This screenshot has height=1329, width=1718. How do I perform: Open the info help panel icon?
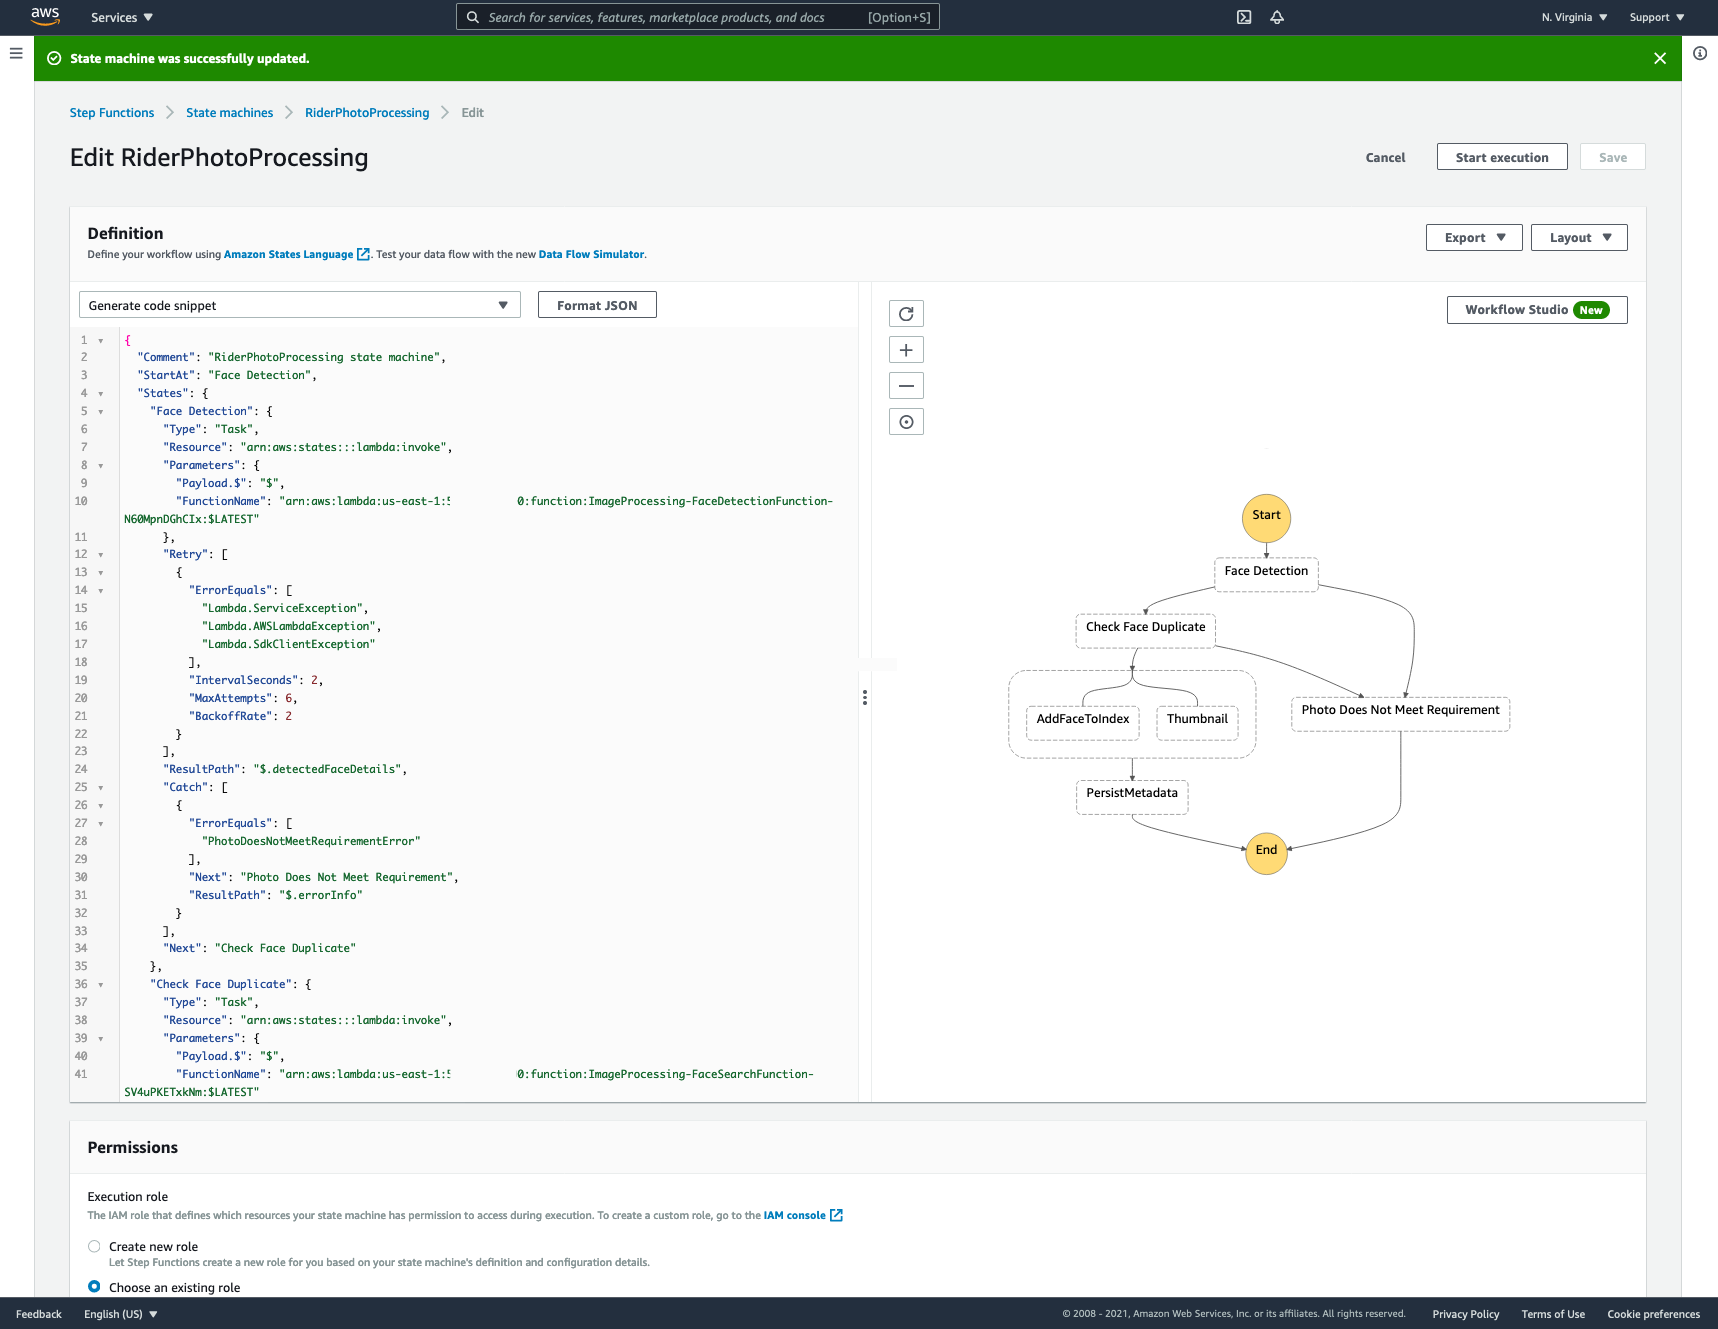coord(1700,53)
